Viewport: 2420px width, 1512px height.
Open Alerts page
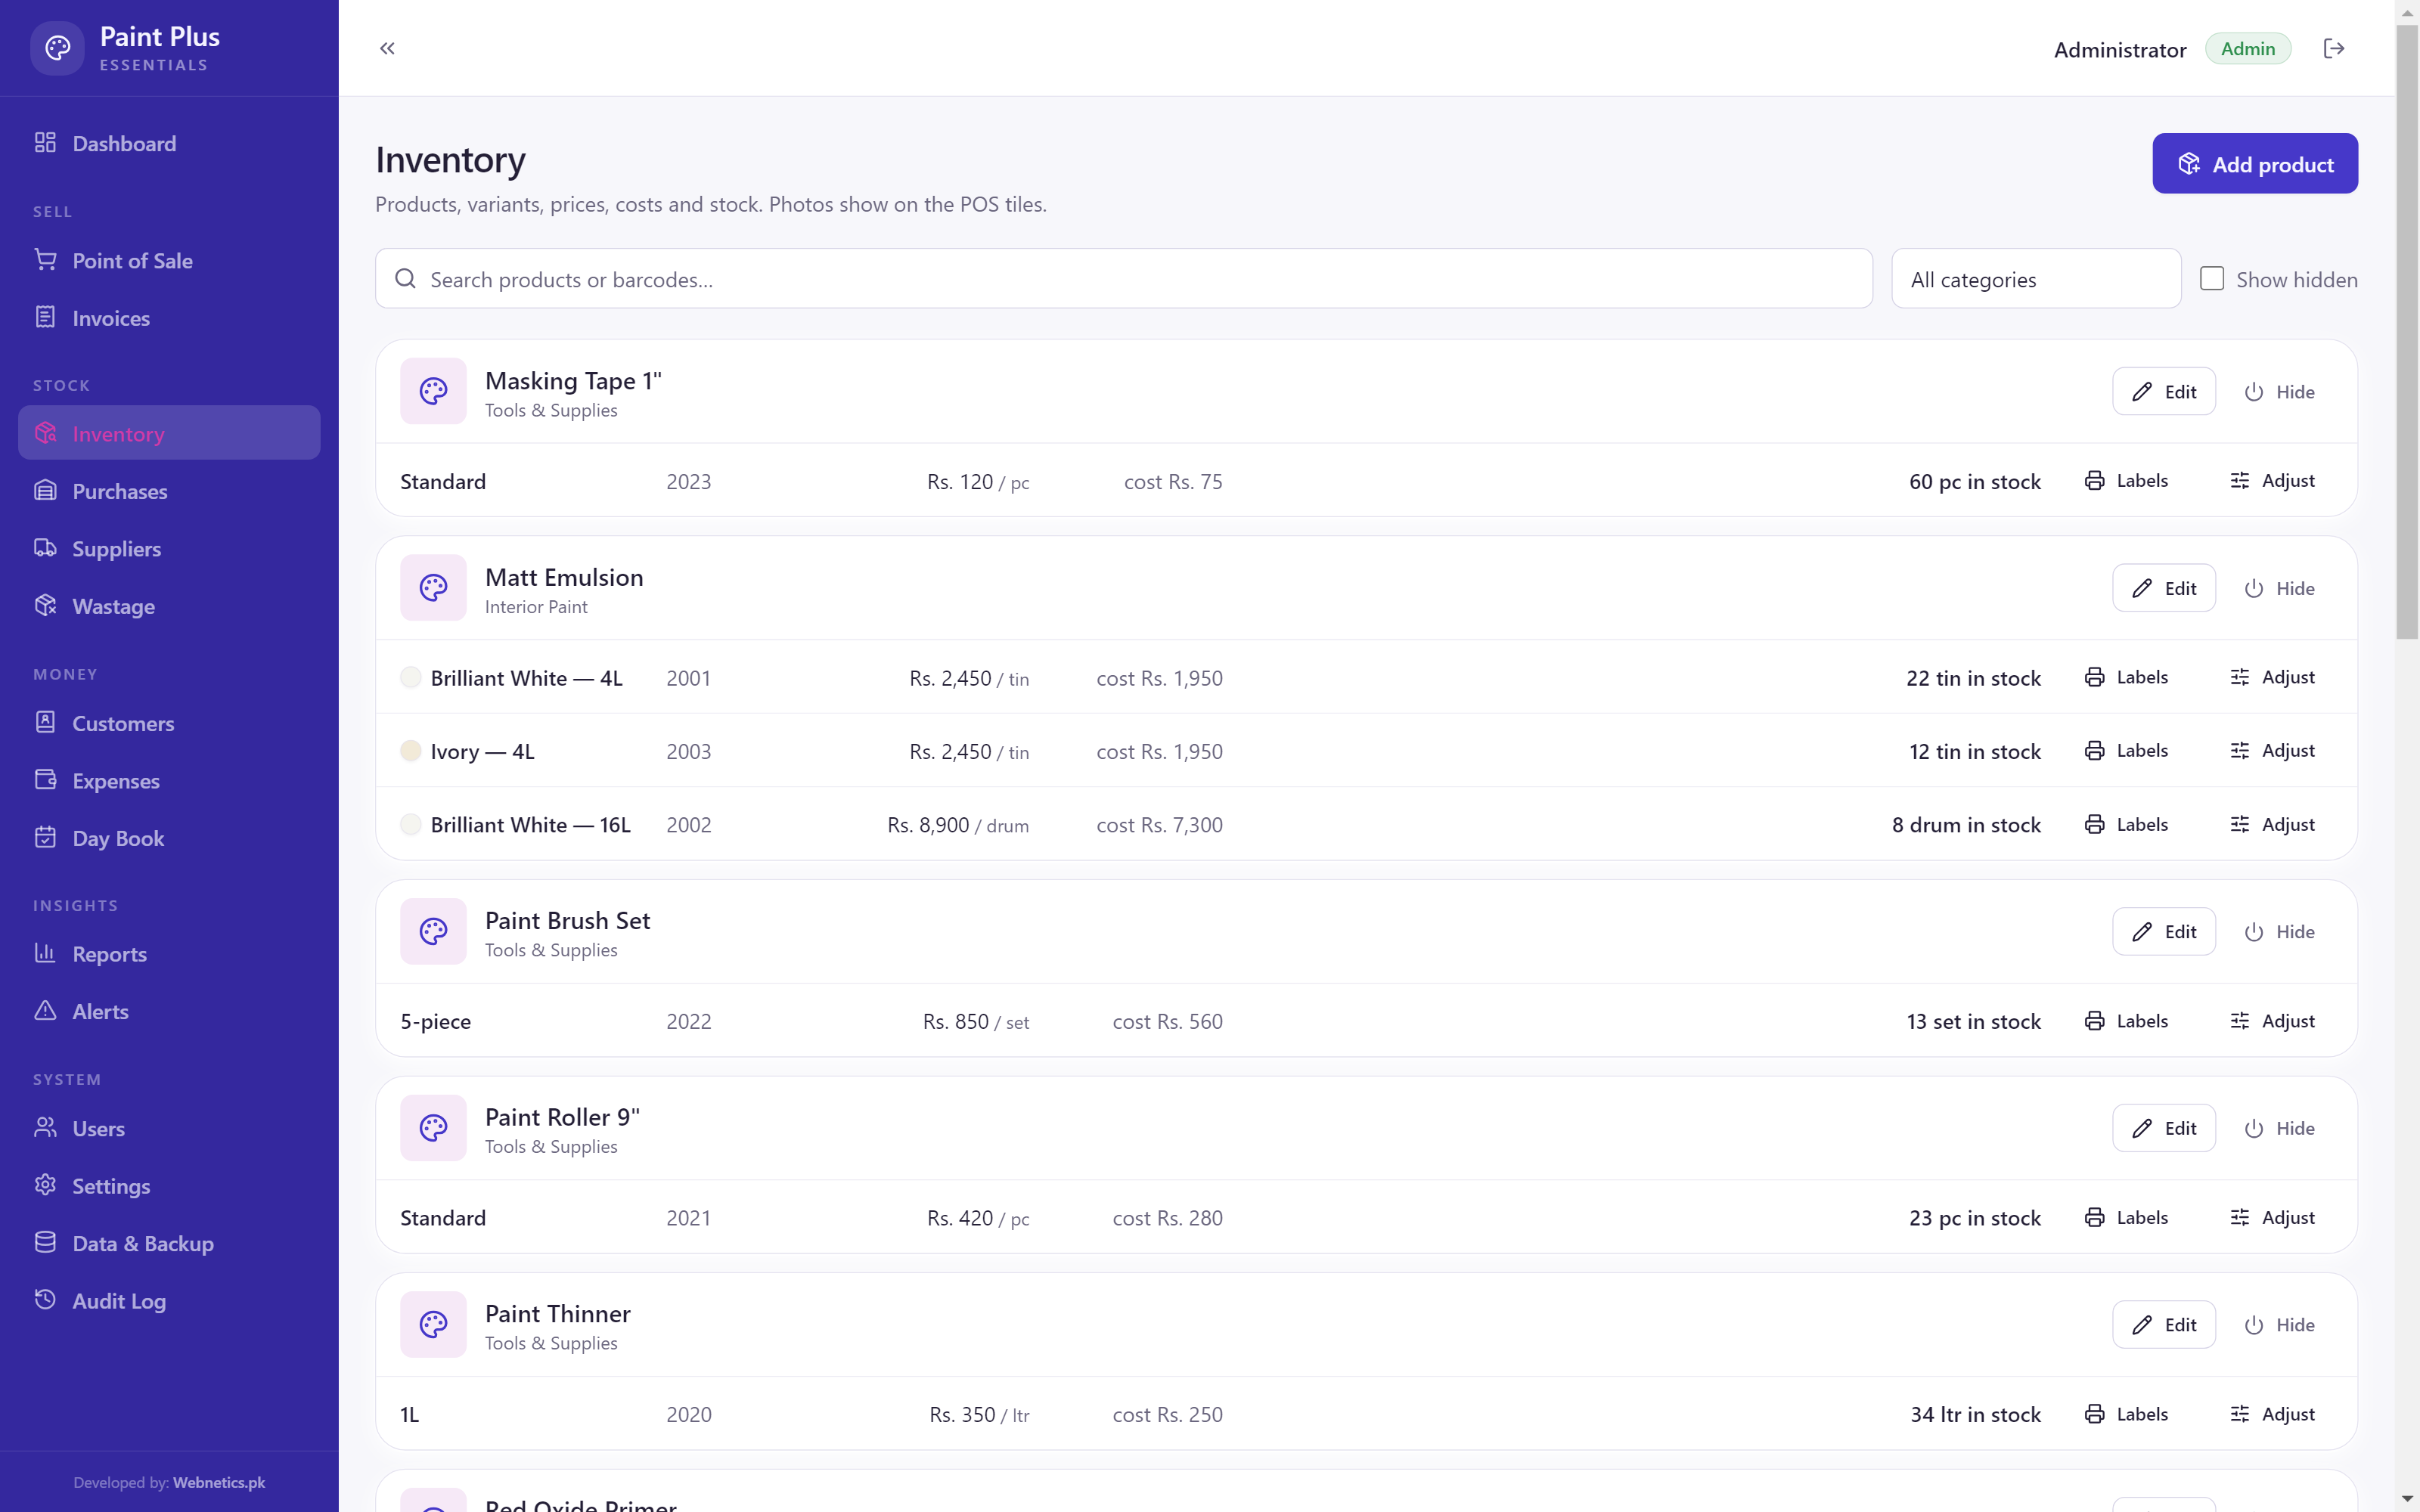pyautogui.click(x=169, y=1012)
